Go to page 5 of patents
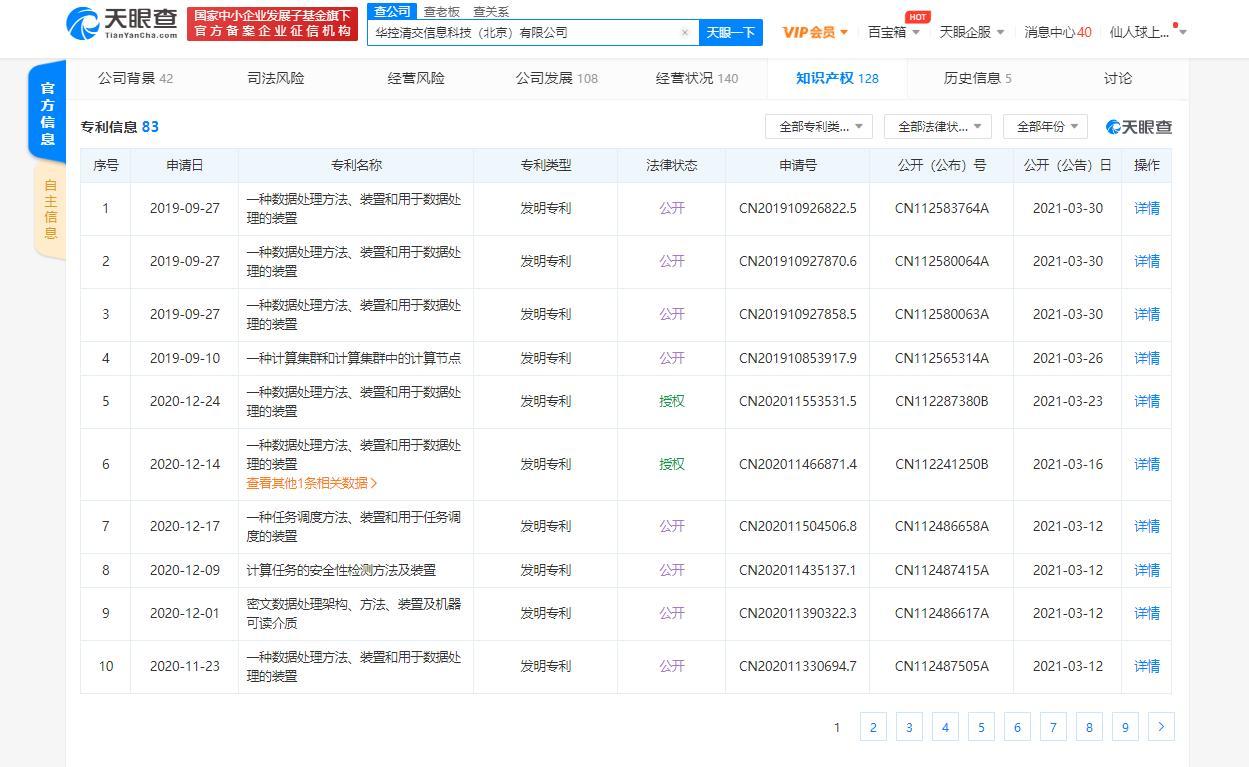Image resolution: width=1249 pixels, height=767 pixels. tap(981, 727)
